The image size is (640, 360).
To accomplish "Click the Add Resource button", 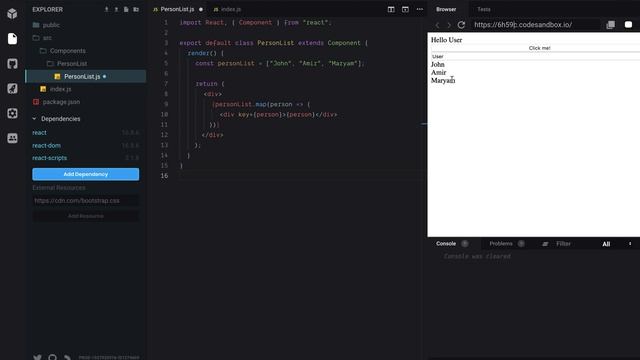I will coord(86,216).
